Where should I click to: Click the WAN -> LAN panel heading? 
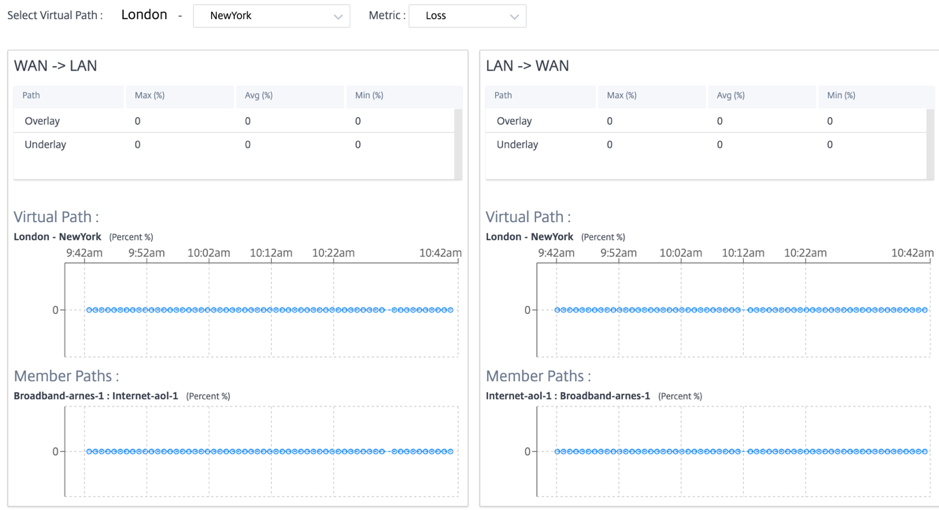point(55,66)
